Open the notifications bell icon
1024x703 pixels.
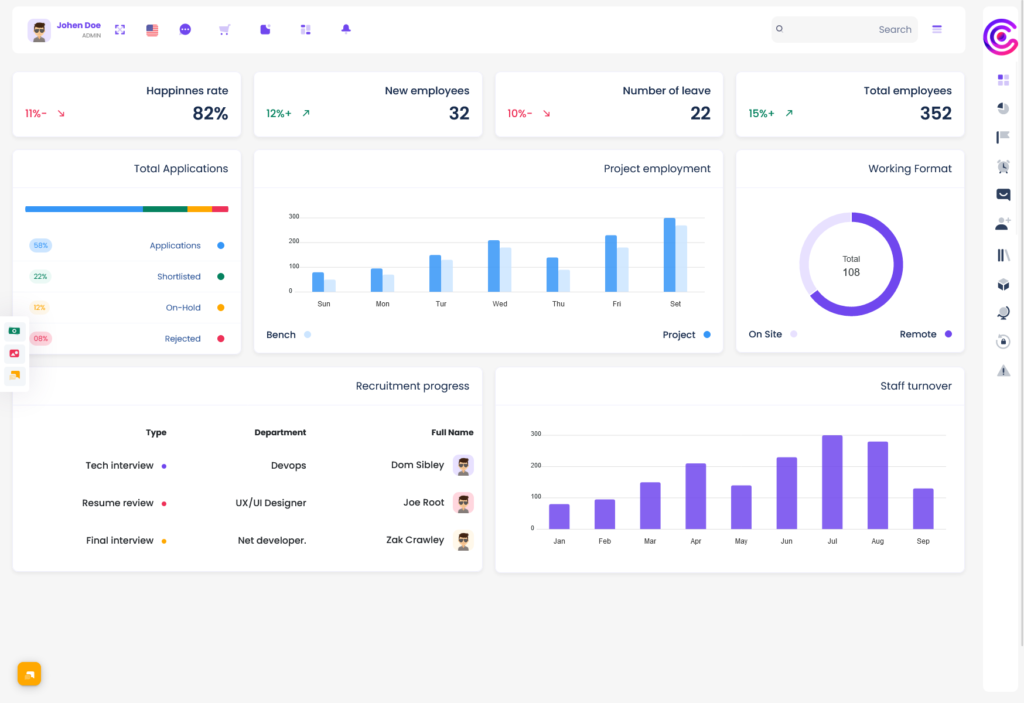click(x=345, y=29)
